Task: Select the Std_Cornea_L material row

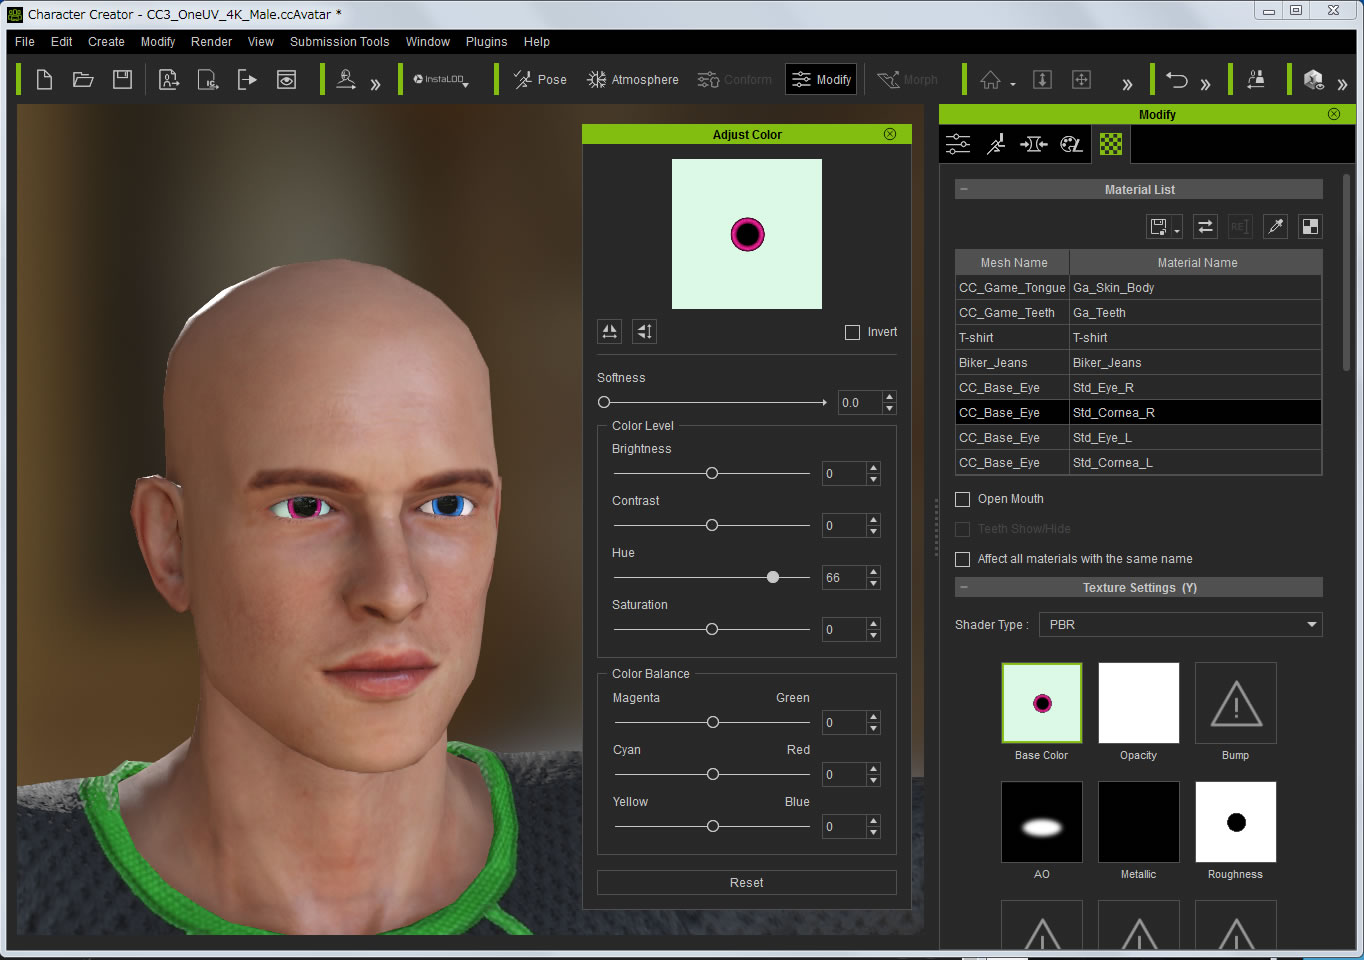Action: coord(1138,463)
